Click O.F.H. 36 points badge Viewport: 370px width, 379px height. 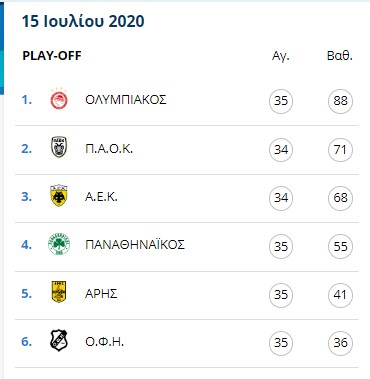point(340,343)
